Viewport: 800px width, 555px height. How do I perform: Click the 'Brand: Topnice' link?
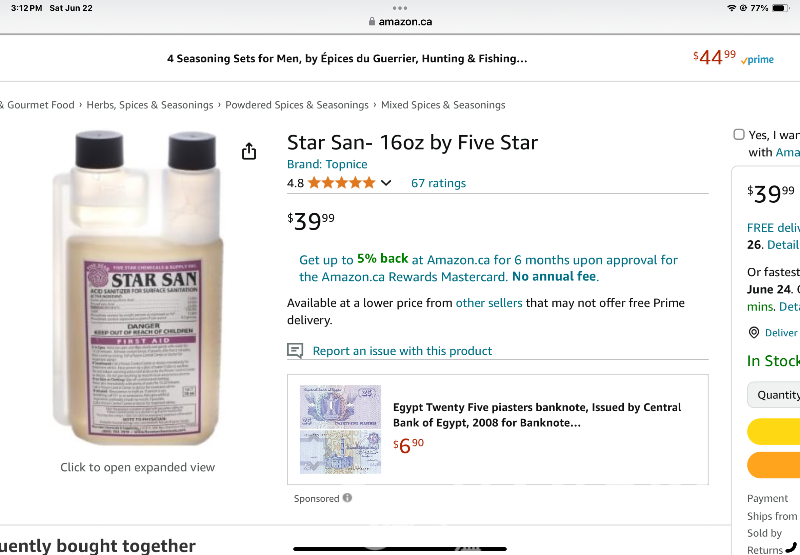[327, 164]
